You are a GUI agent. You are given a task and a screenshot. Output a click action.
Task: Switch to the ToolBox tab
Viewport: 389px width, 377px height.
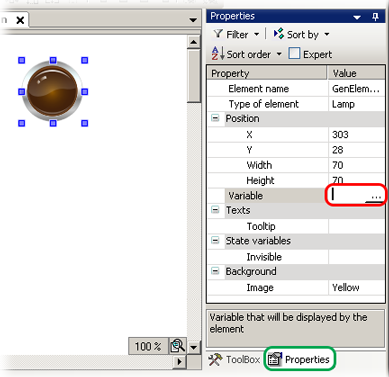pyautogui.click(x=234, y=359)
